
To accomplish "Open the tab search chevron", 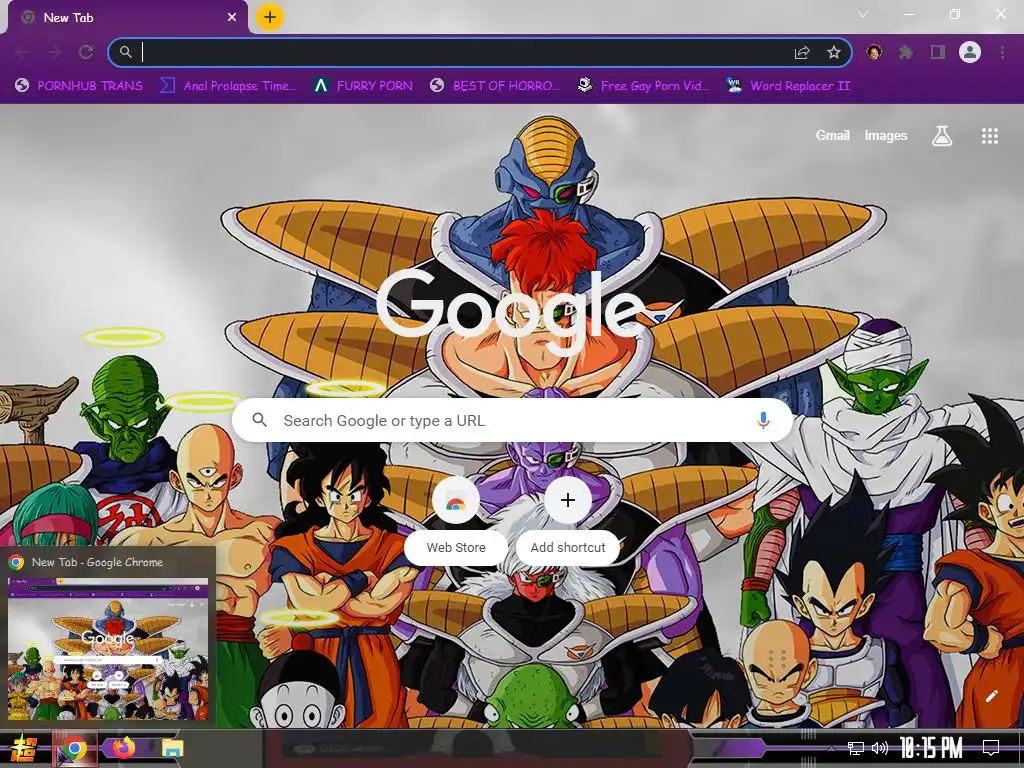I will pyautogui.click(x=863, y=14).
